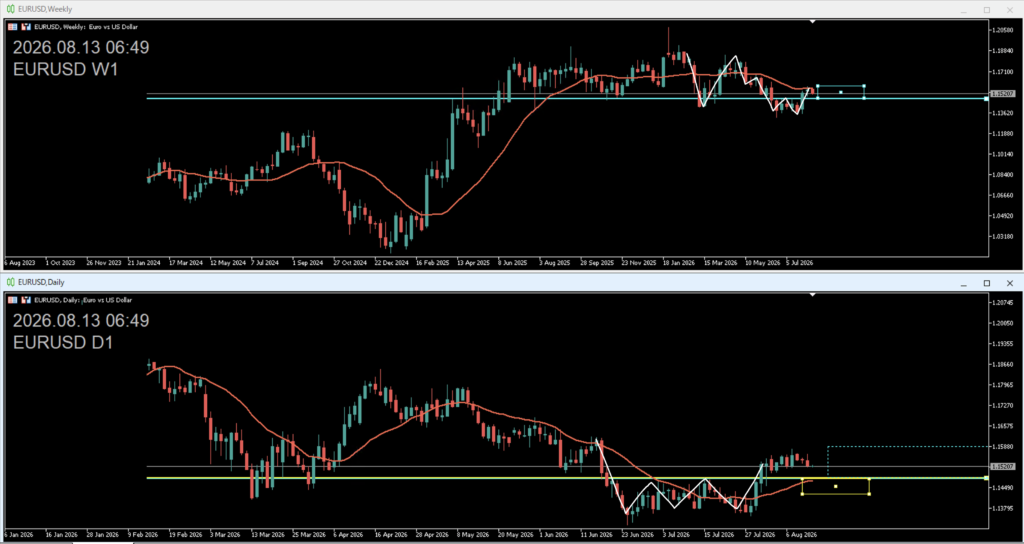The height and width of the screenshot is (544, 1024).
Task: Grab the chart shift triangle in Weekly chart
Action: 813,22
